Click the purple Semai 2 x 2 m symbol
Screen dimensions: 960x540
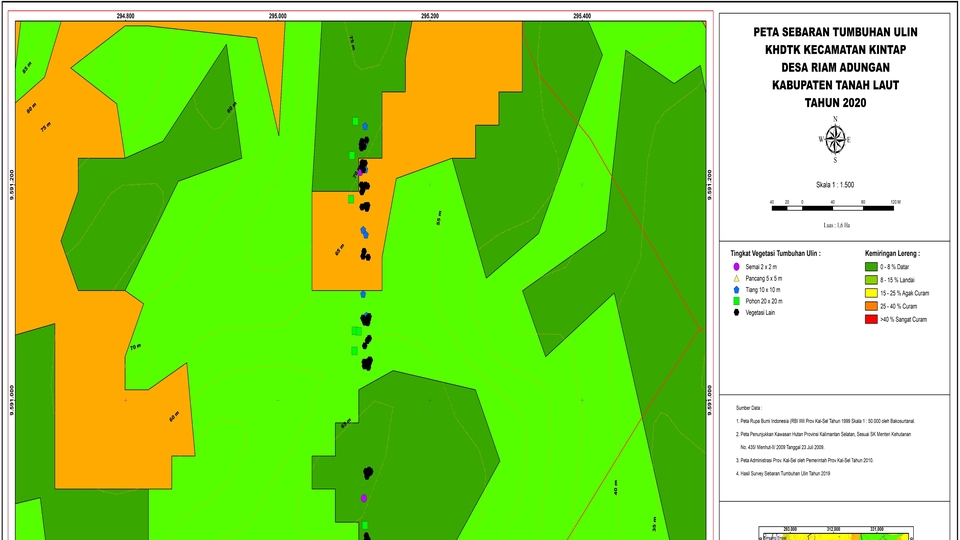click(x=736, y=268)
